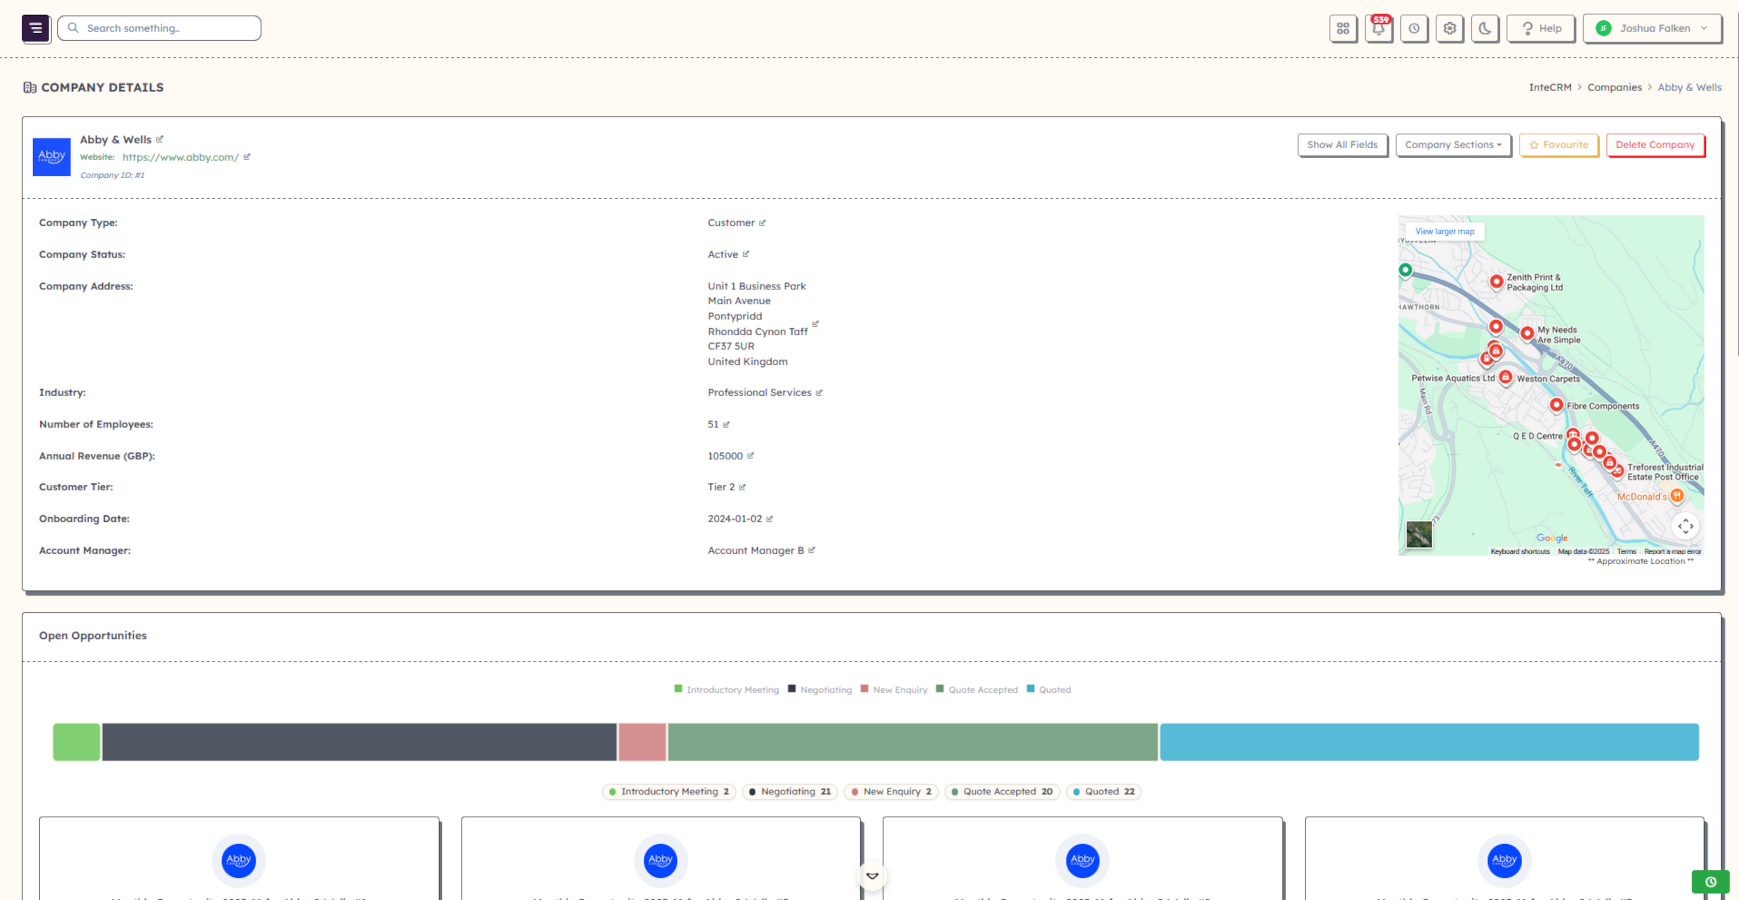Viewport: 1739px width, 900px height.
Task: Open the apps grid icon in top toolbar
Action: point(1343,28)
